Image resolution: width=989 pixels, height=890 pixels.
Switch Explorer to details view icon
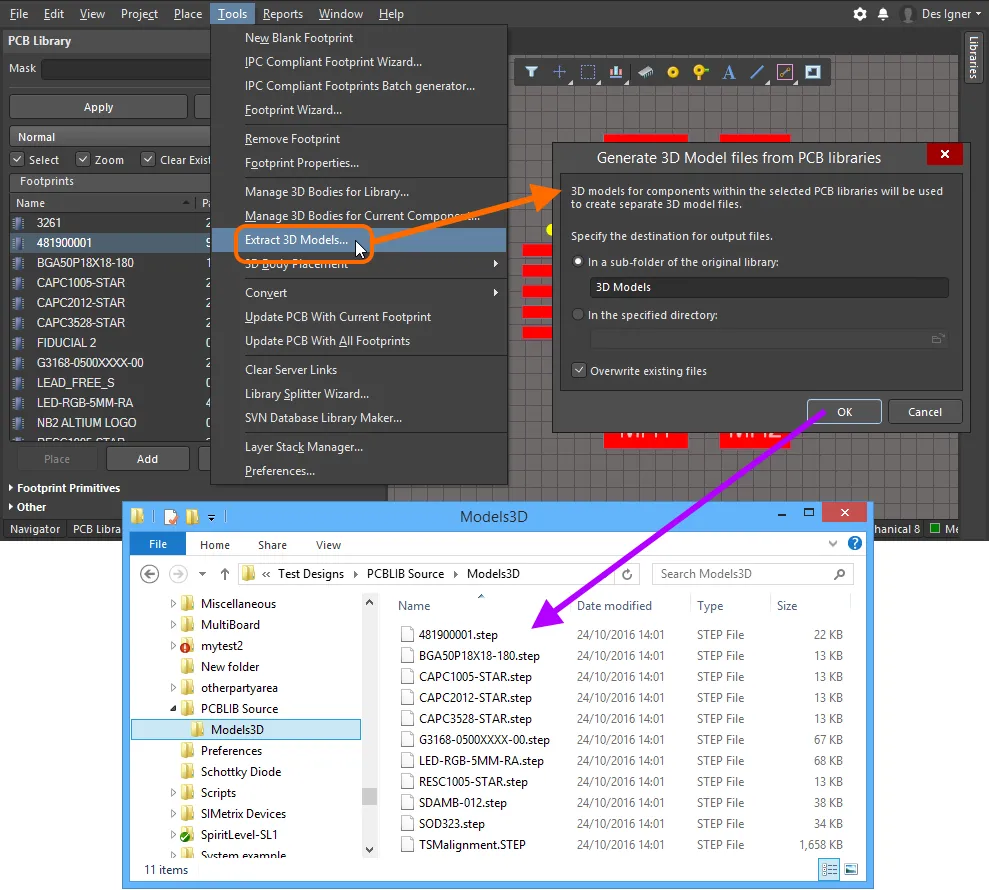[829, 869]
